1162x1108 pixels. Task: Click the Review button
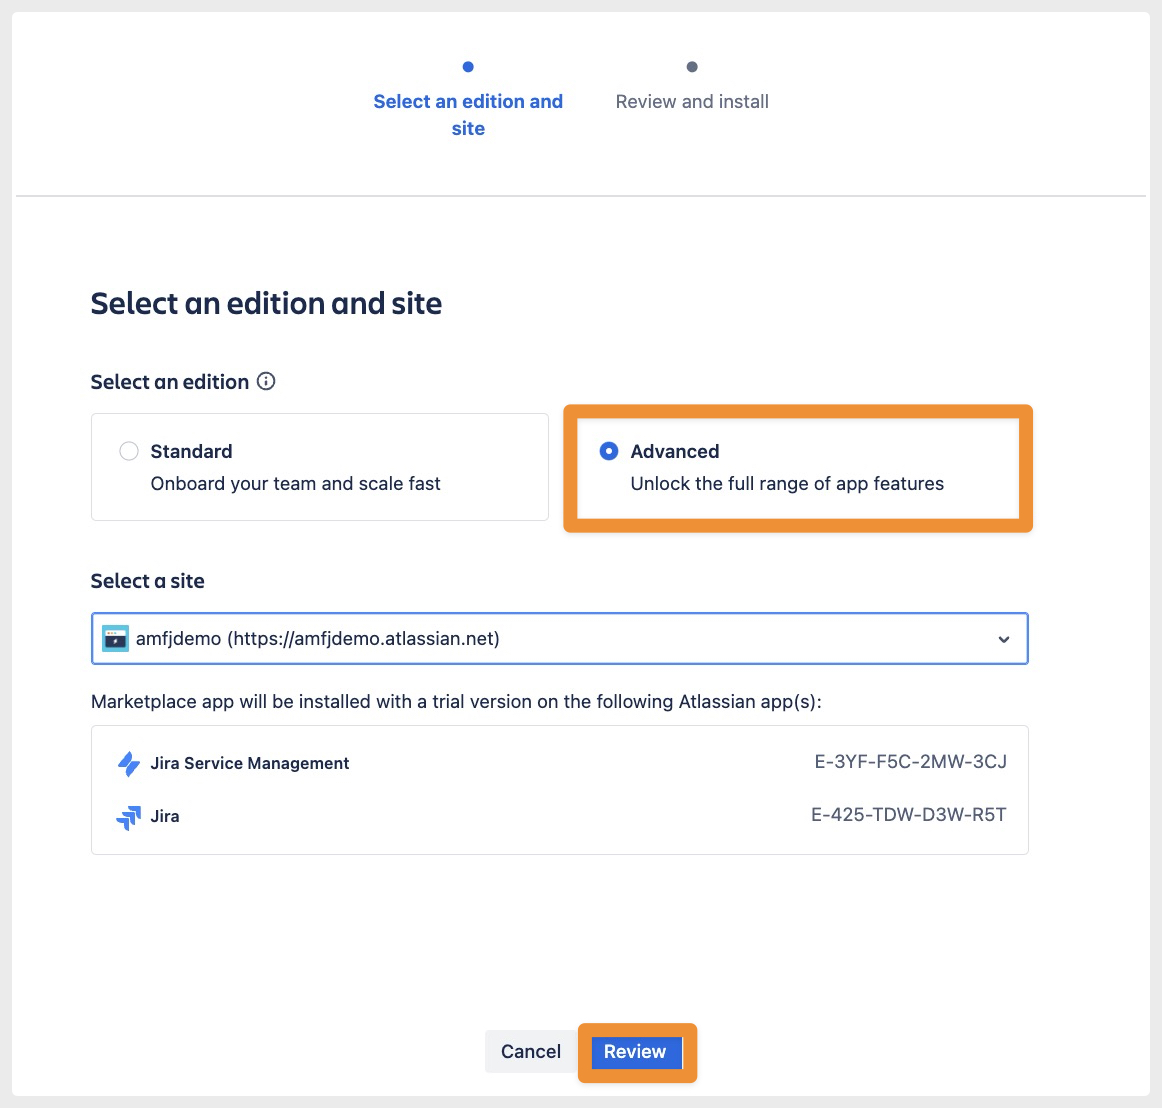635,1052
